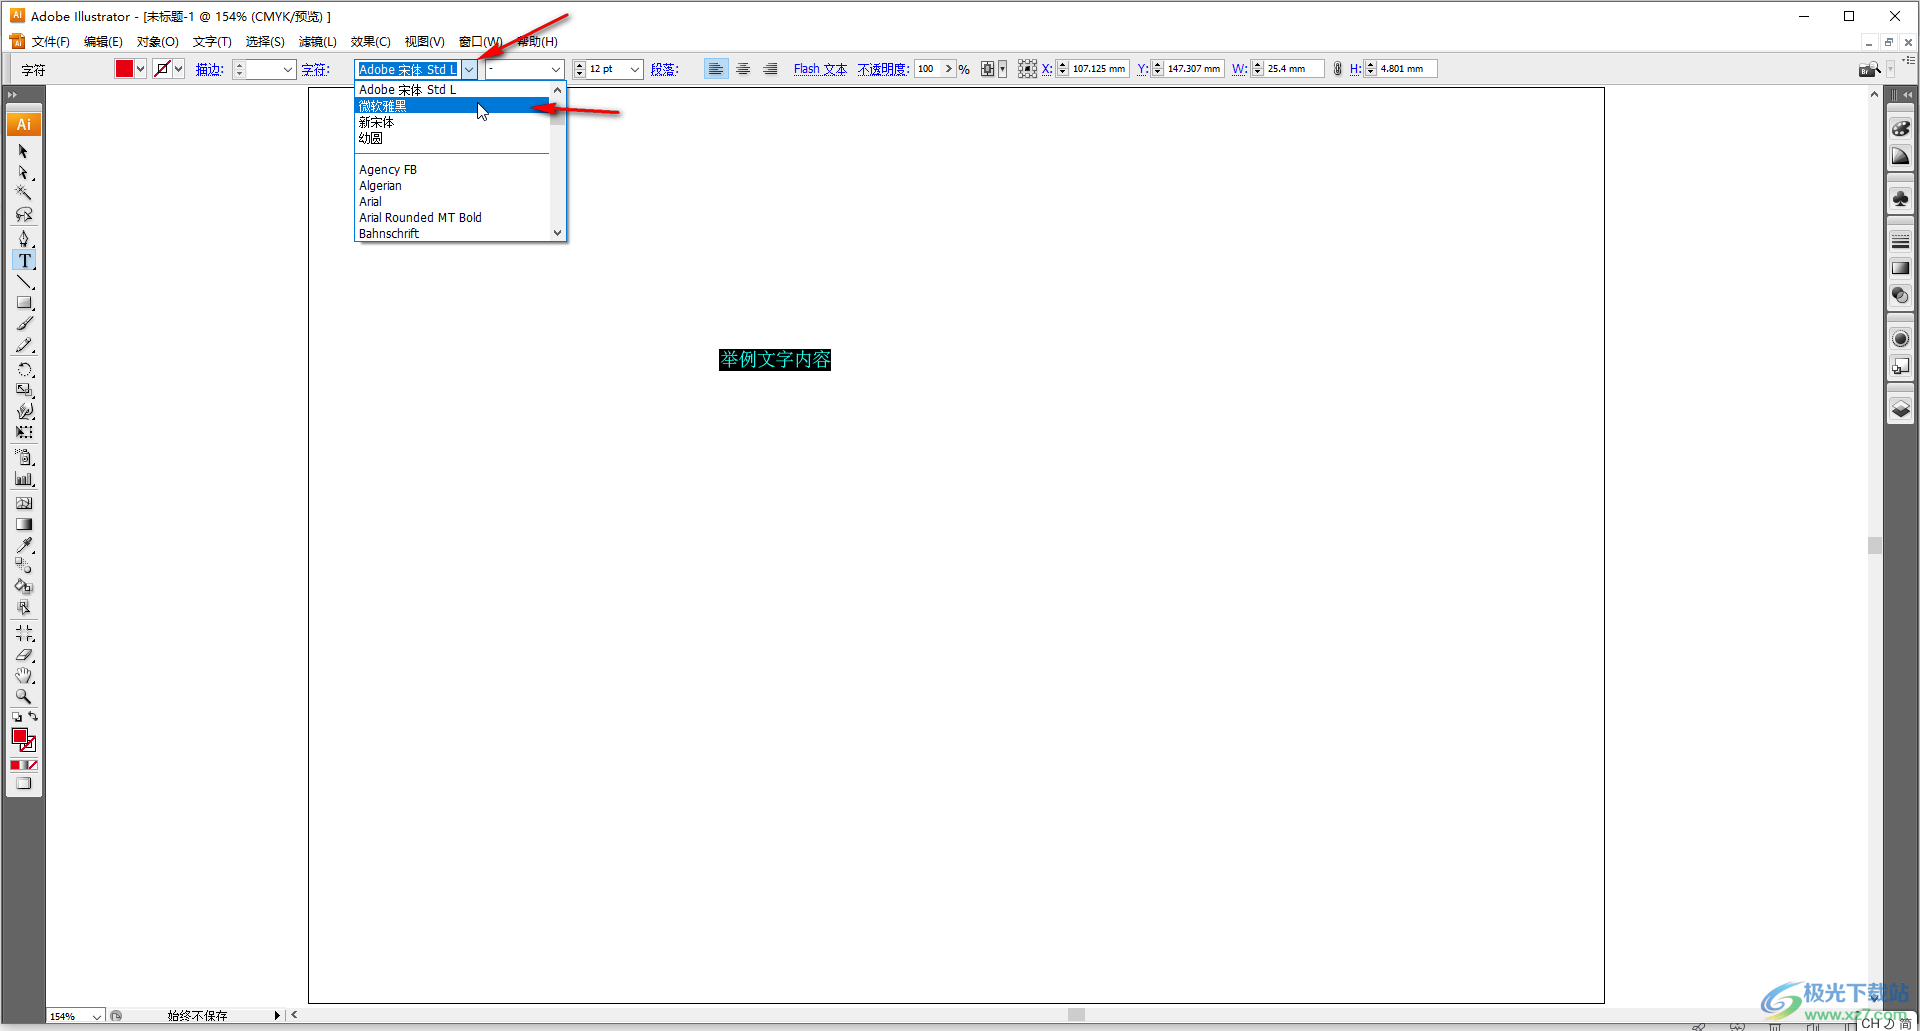This screenshot has height=1031, width=1920.
Task: Click the red fill color swatch
Action: pyautogui.click(x=124, y=69)
